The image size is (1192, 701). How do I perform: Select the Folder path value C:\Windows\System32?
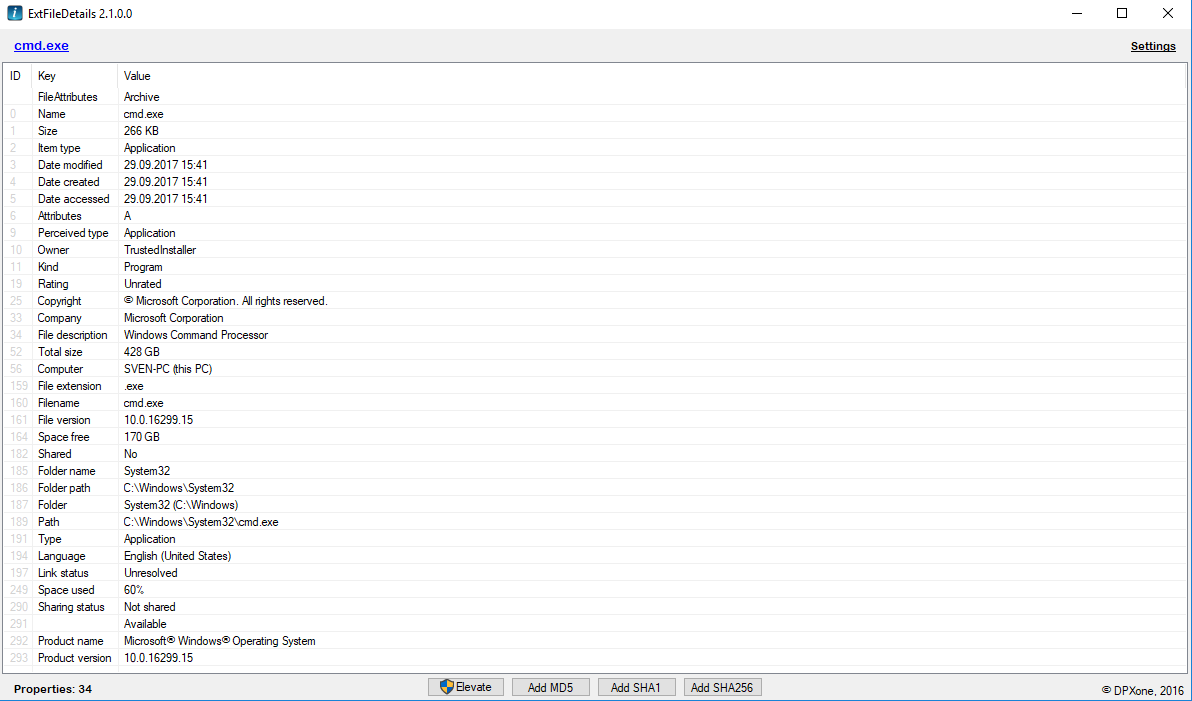coord(179,488)
